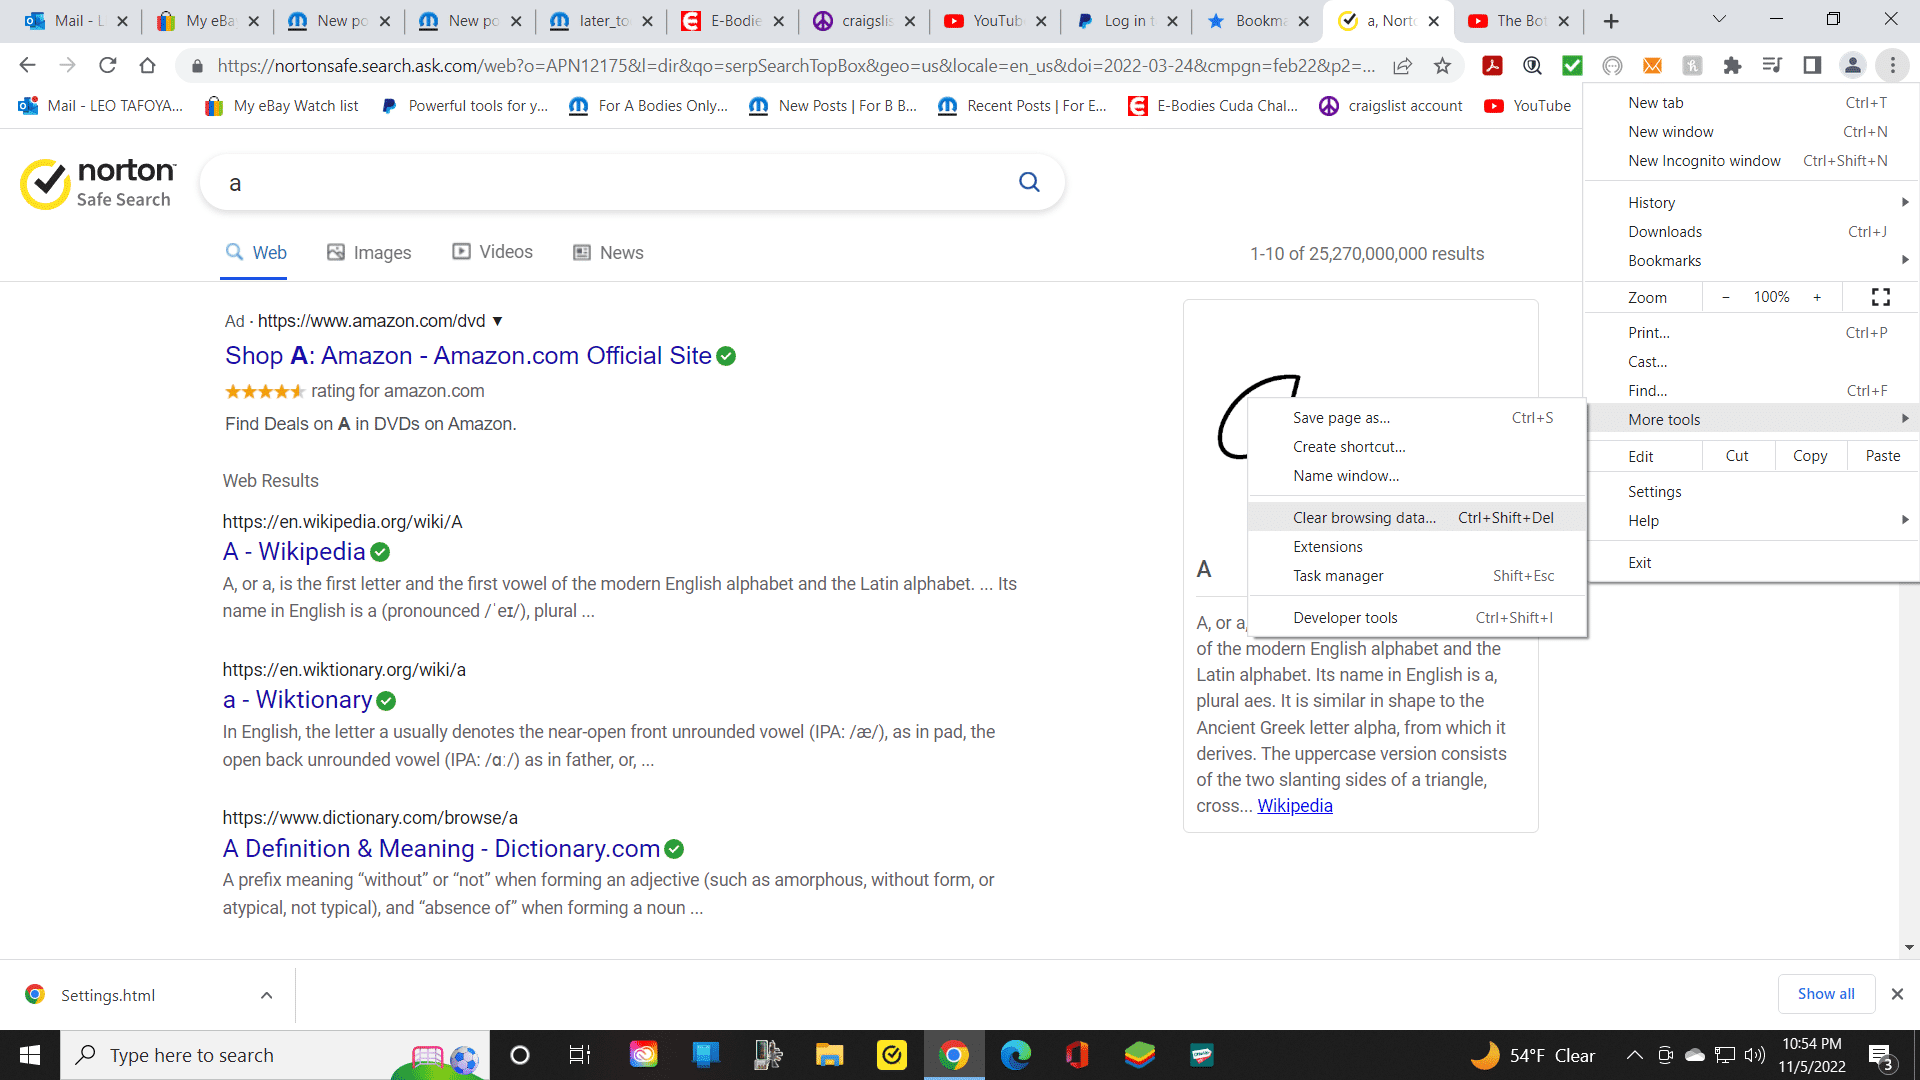The image size is (1920, 1080).
Task: Increase zoom with the plus button
Action: pos(1817,297)
